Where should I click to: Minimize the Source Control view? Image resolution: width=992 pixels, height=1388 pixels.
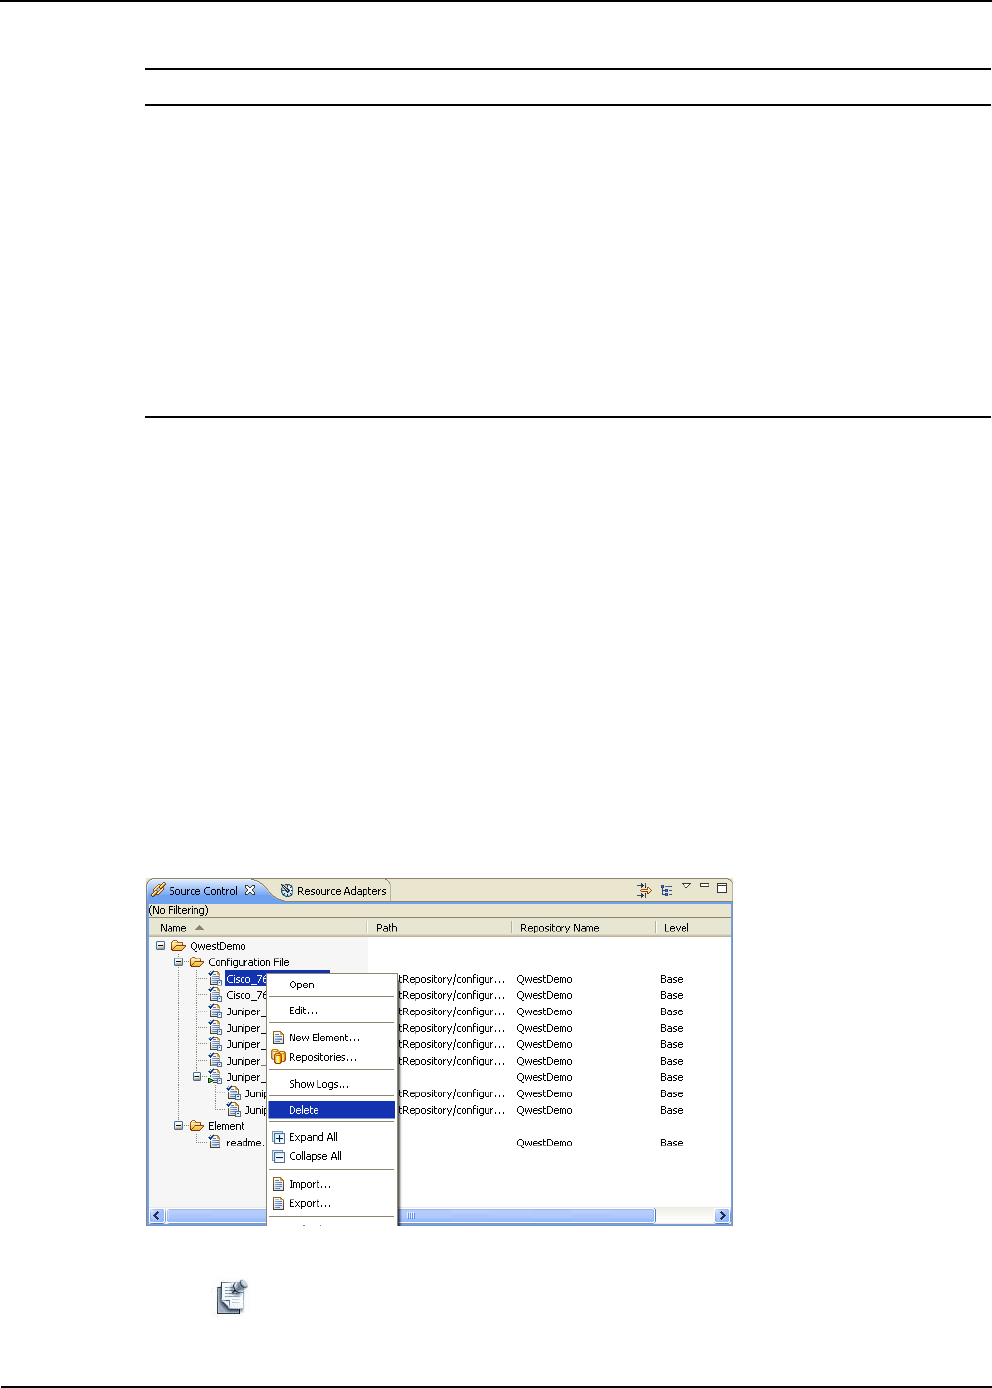coord(704,885)
